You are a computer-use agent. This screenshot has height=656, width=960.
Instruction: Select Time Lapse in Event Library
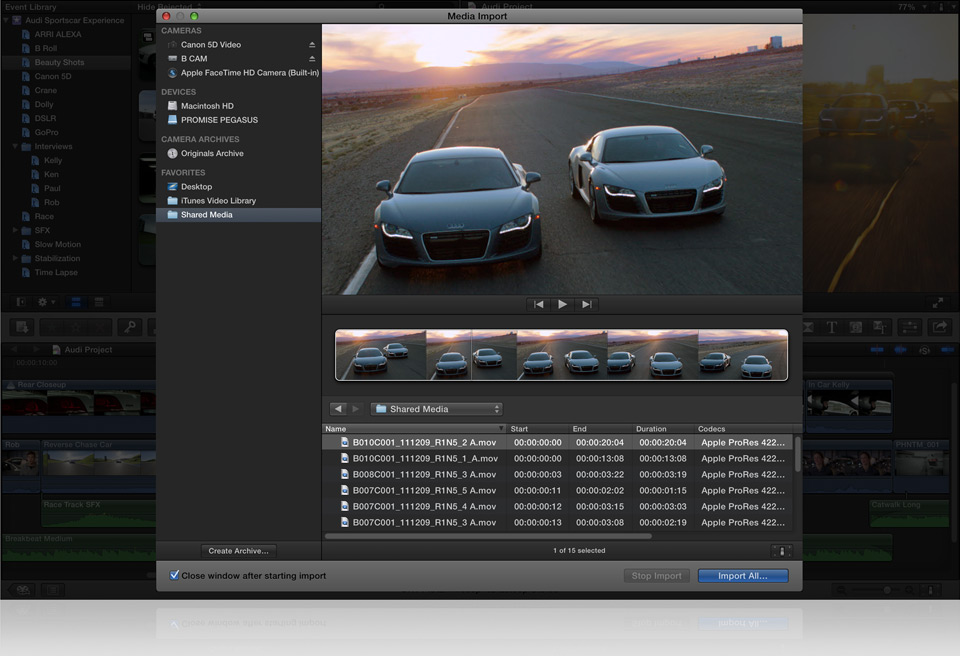pos(56,273)
